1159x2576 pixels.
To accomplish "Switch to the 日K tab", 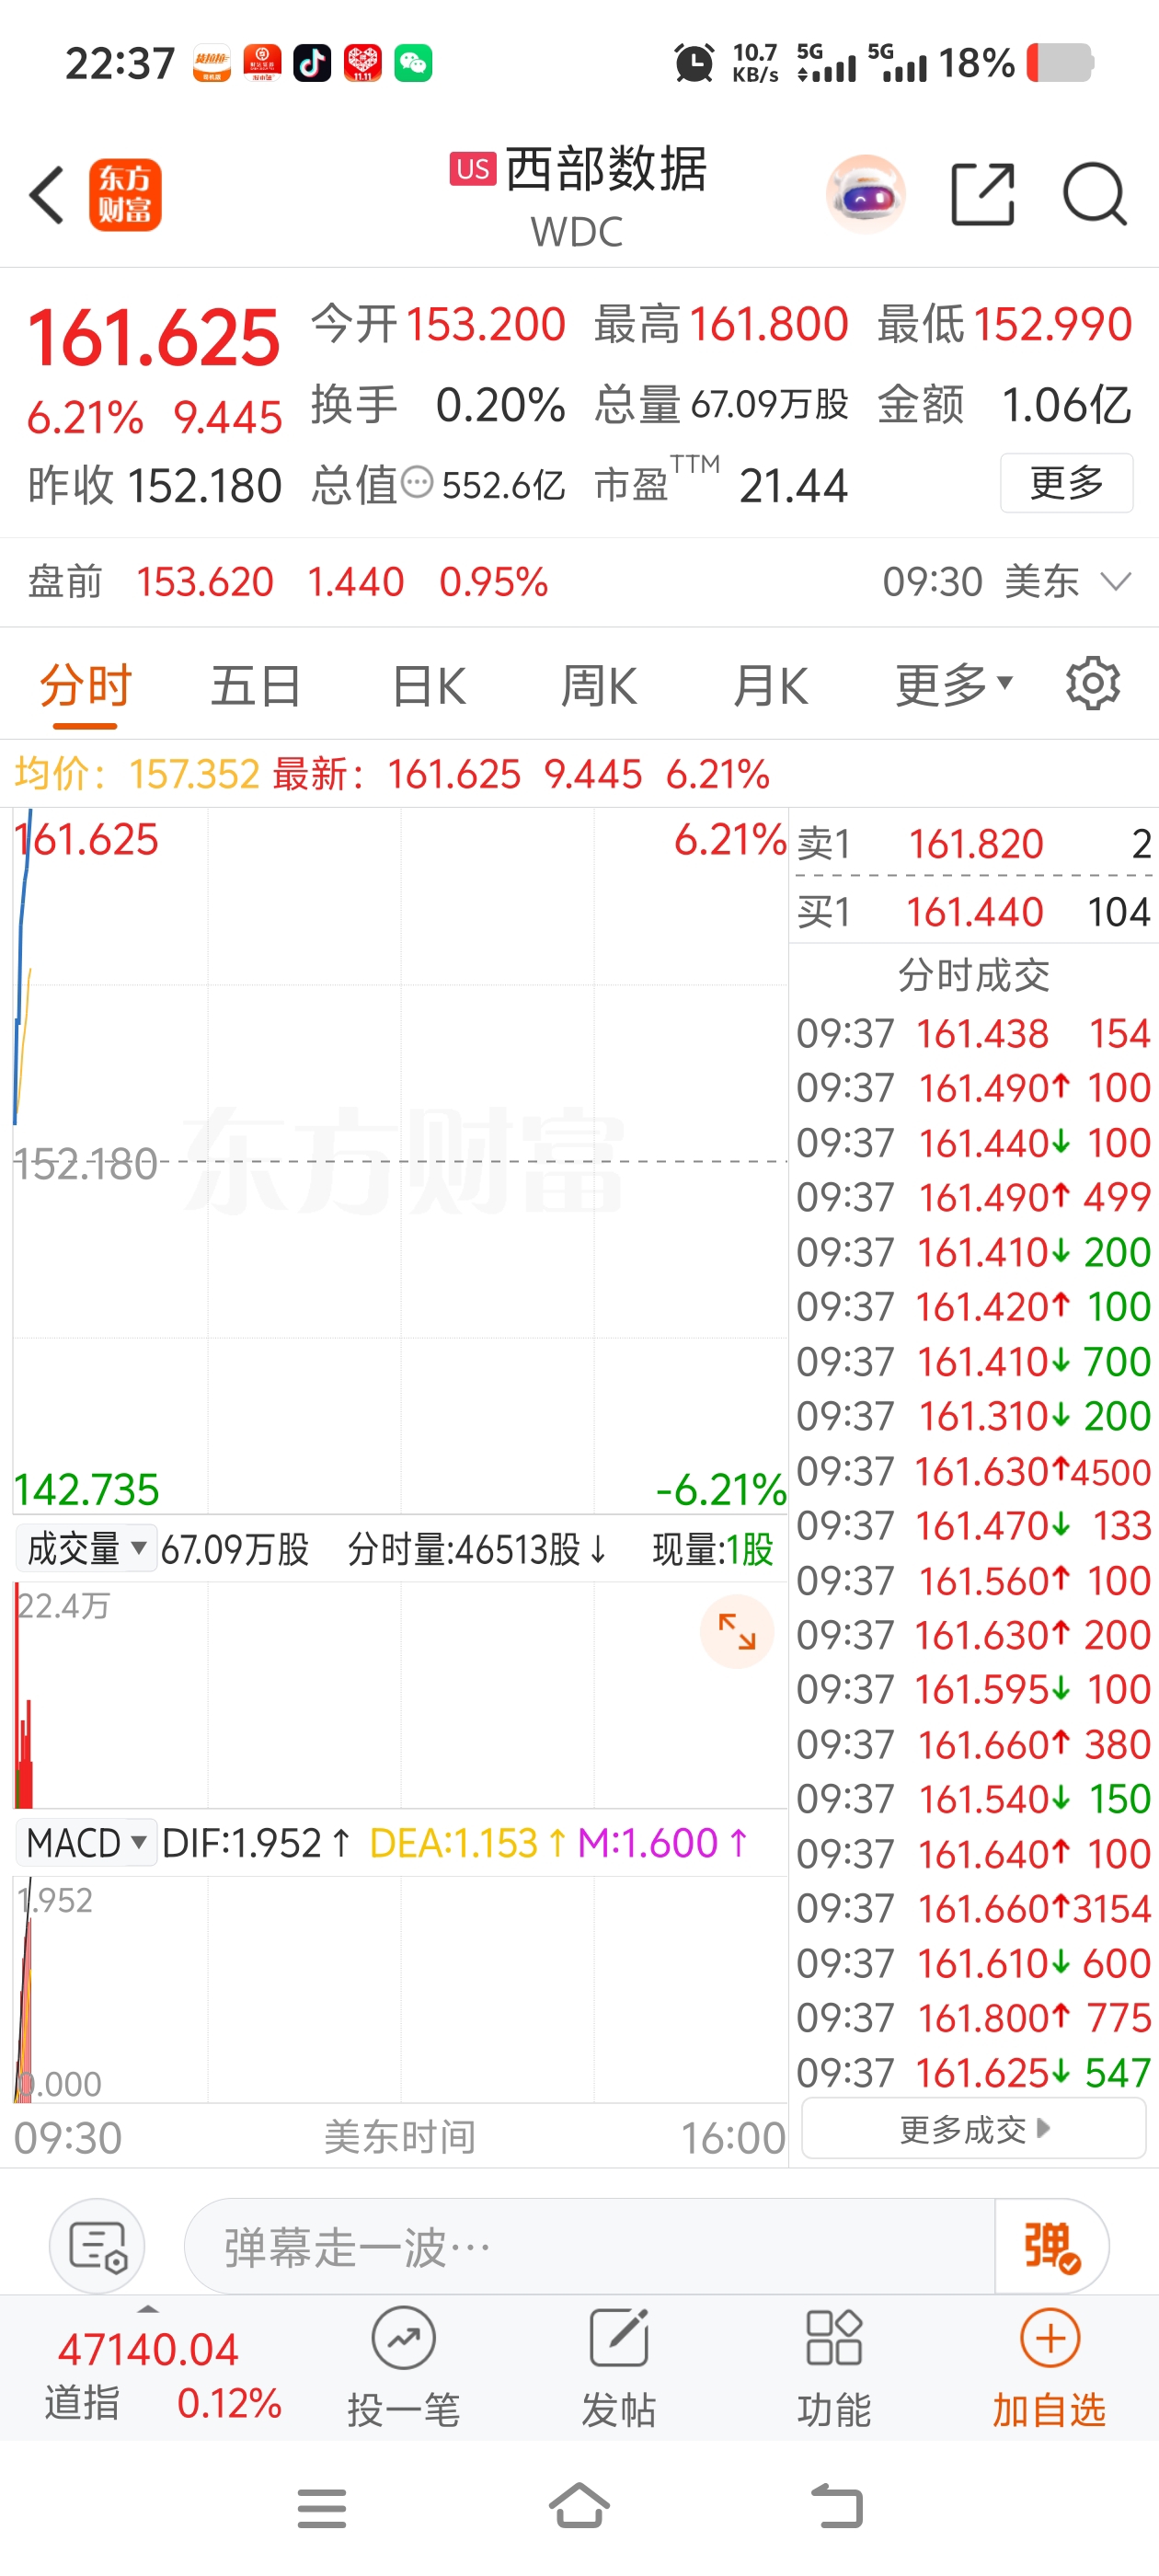I will click(x=428, y=686).
